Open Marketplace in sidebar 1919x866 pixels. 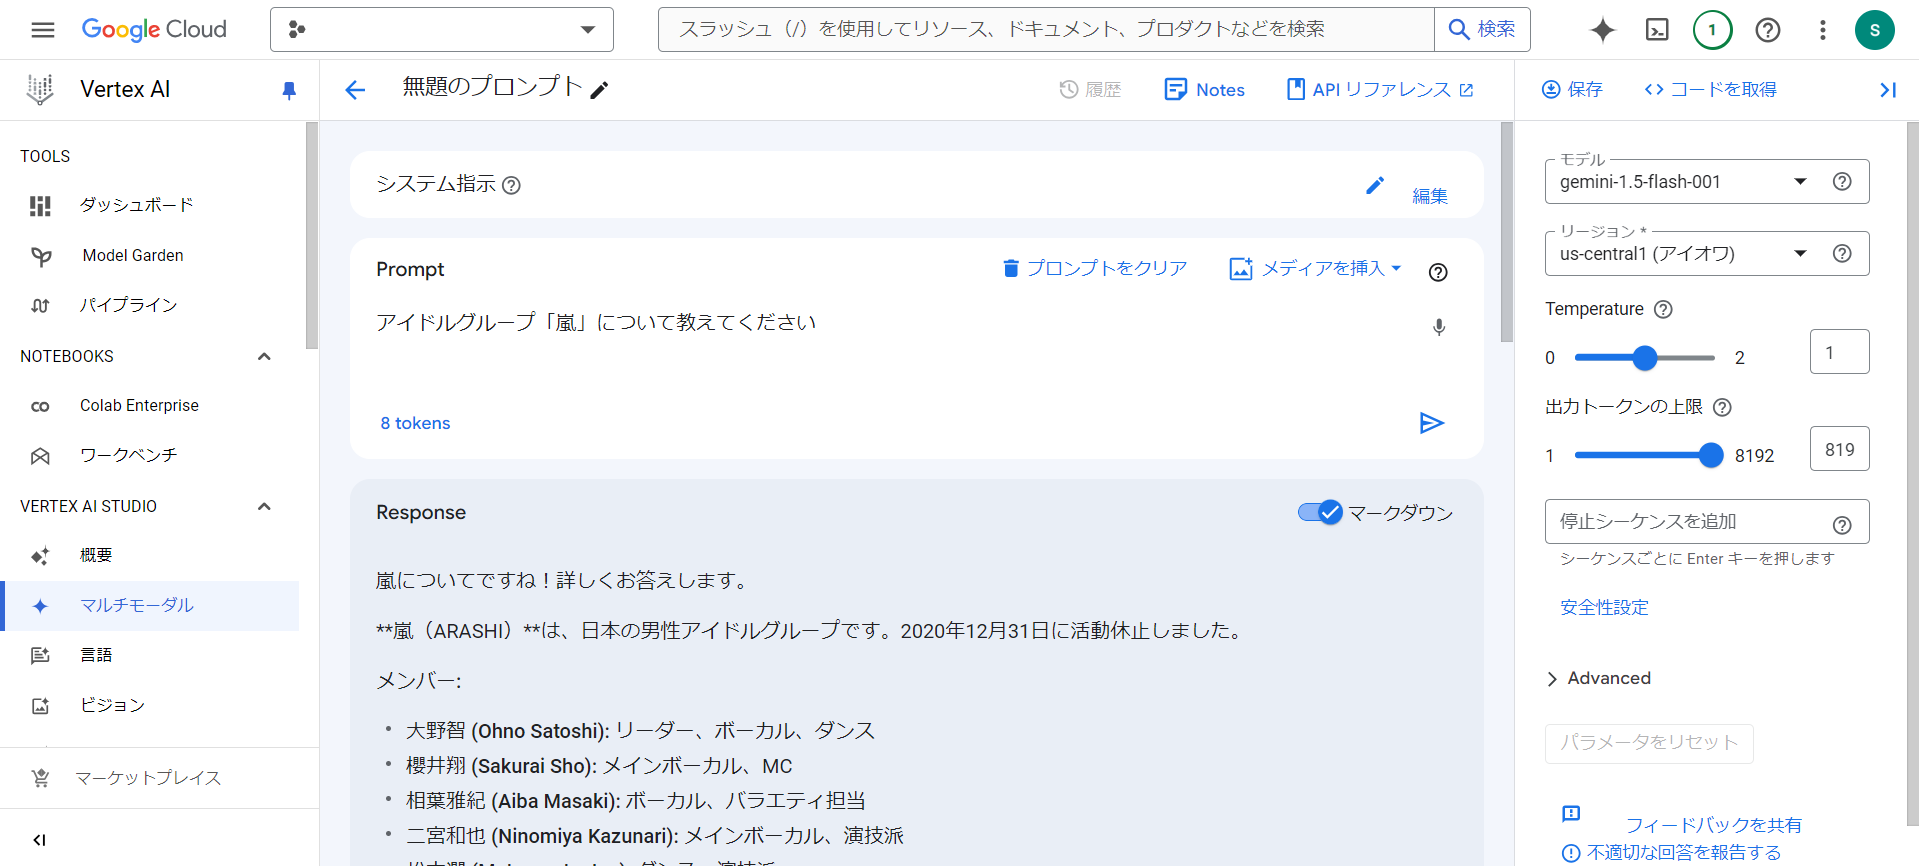point(150,778)
